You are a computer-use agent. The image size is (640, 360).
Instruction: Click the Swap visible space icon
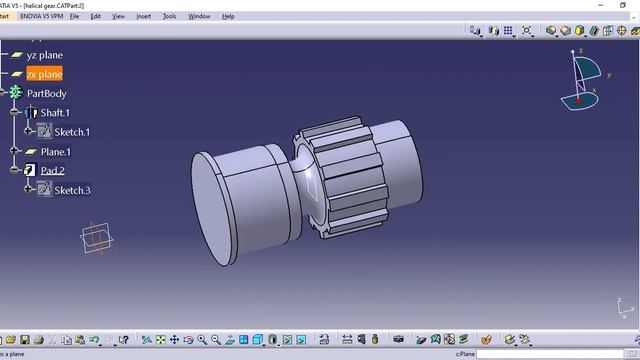[301, 340]
